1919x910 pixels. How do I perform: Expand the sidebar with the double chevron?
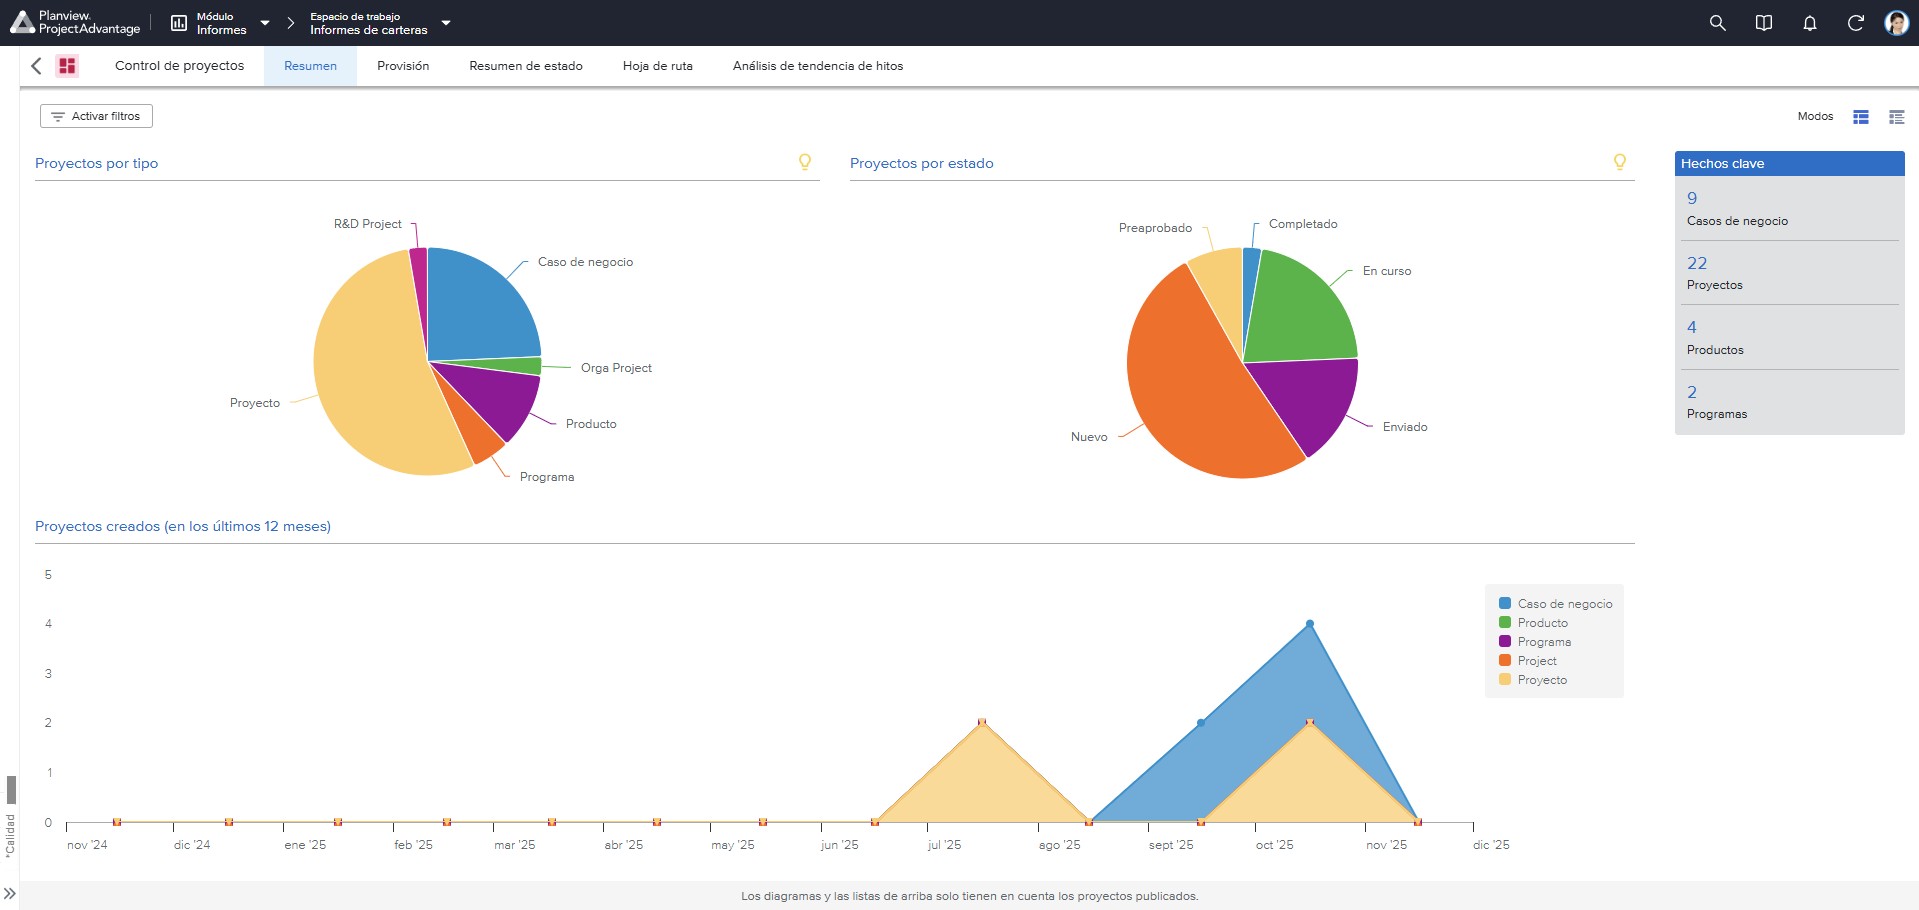click(x=9, y=893)
